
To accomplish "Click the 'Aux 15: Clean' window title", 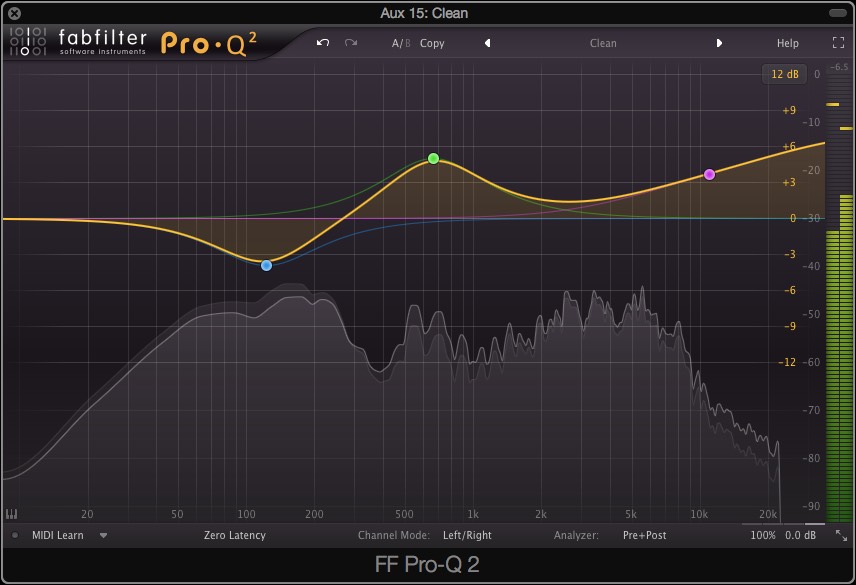I will pyautogui.click(x=424, y=13).
